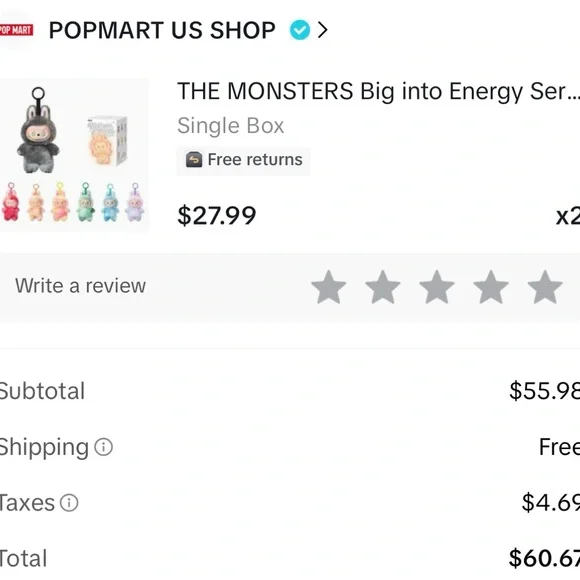
Task: Tap the Taxes row label
Action: tap(27, 503)
